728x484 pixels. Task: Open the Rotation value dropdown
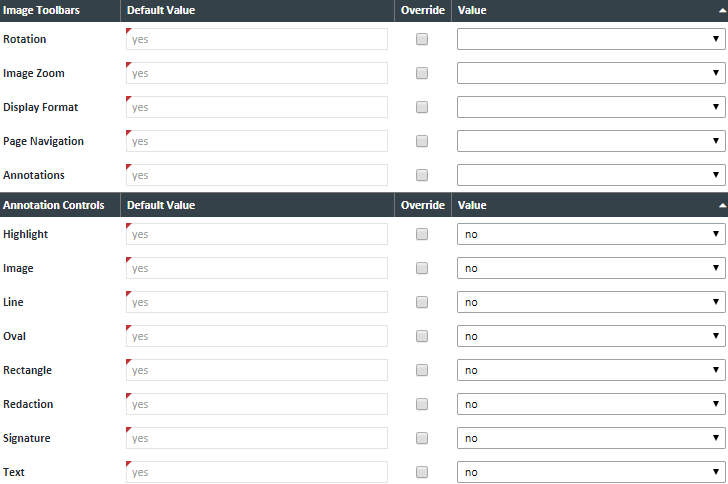coord(590,39)
